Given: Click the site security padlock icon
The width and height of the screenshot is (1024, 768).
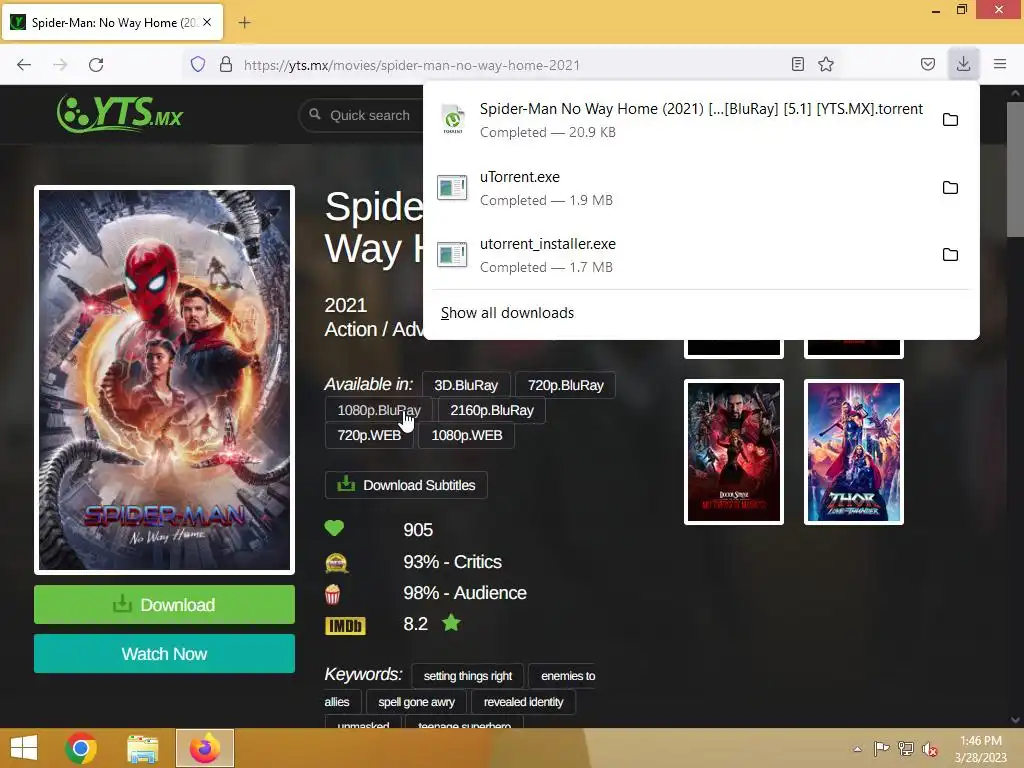Looking at the screenshot, I should 226,64.
